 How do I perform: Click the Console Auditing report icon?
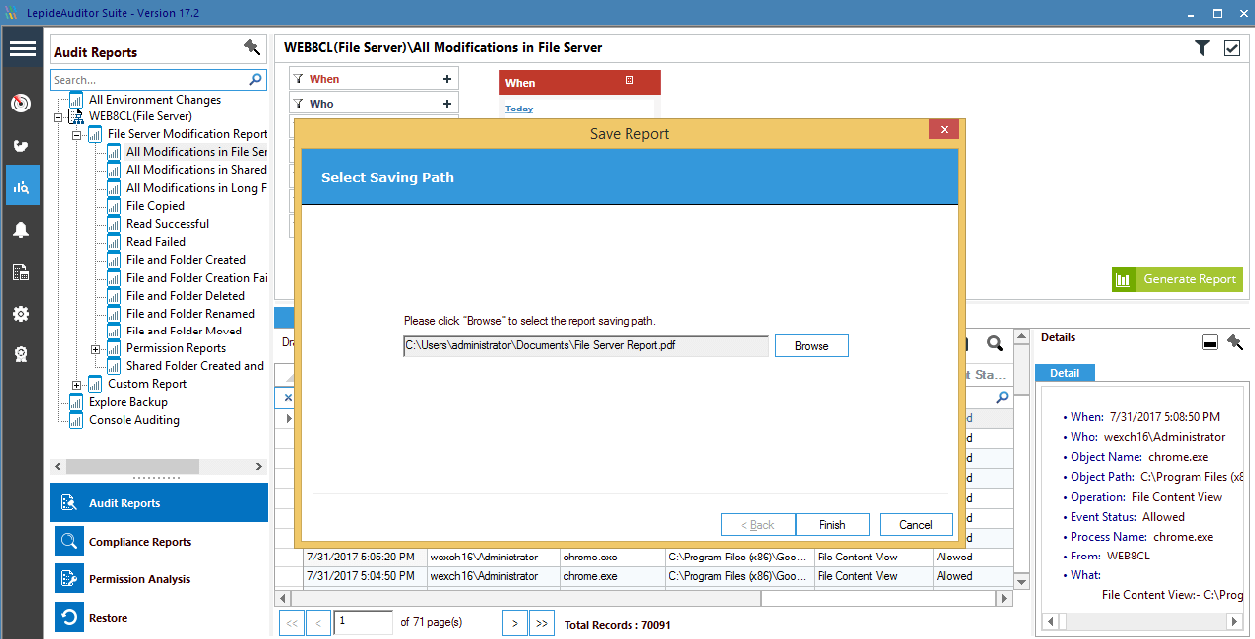click(x=76, y=420)
